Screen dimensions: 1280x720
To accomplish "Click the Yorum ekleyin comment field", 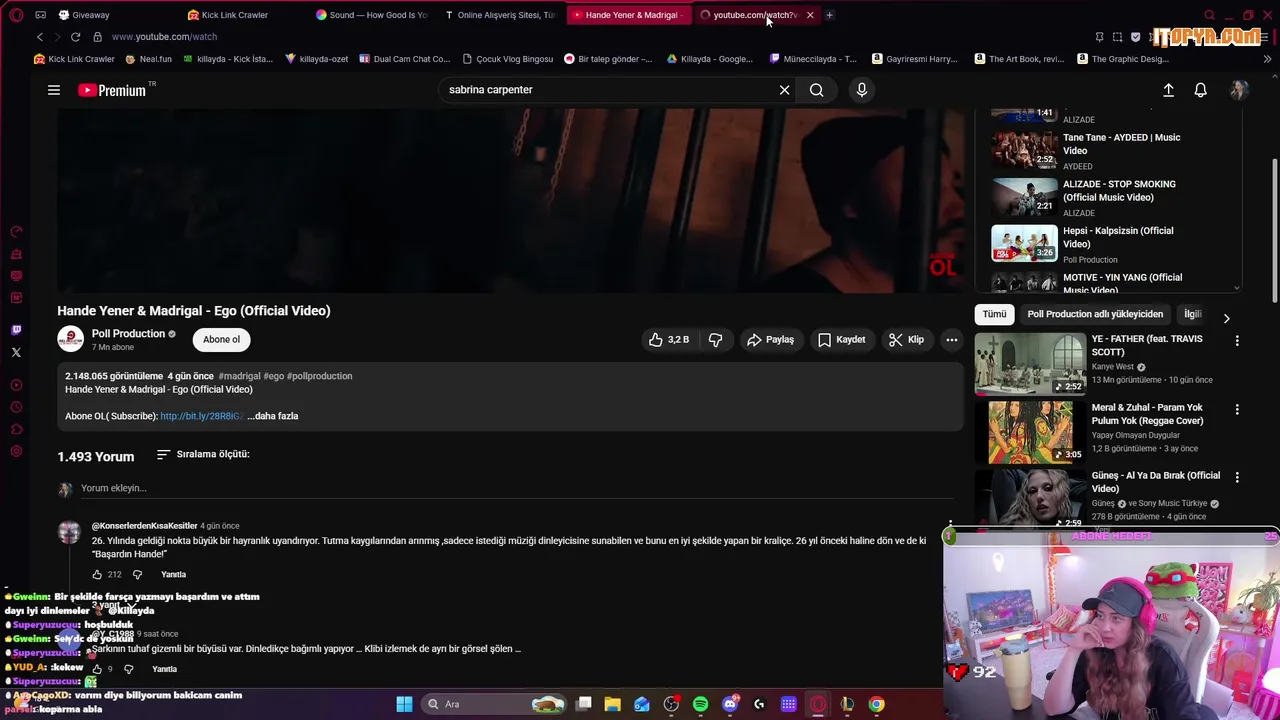I will pos(515,488).
